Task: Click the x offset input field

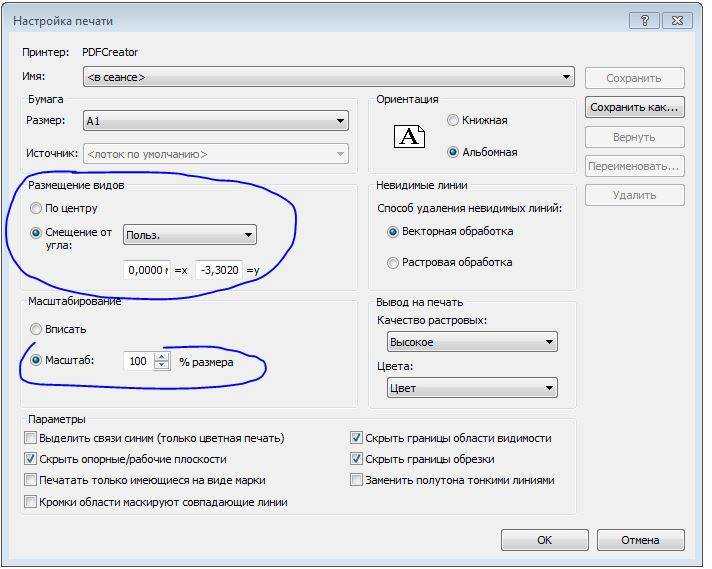Action: 147,270
